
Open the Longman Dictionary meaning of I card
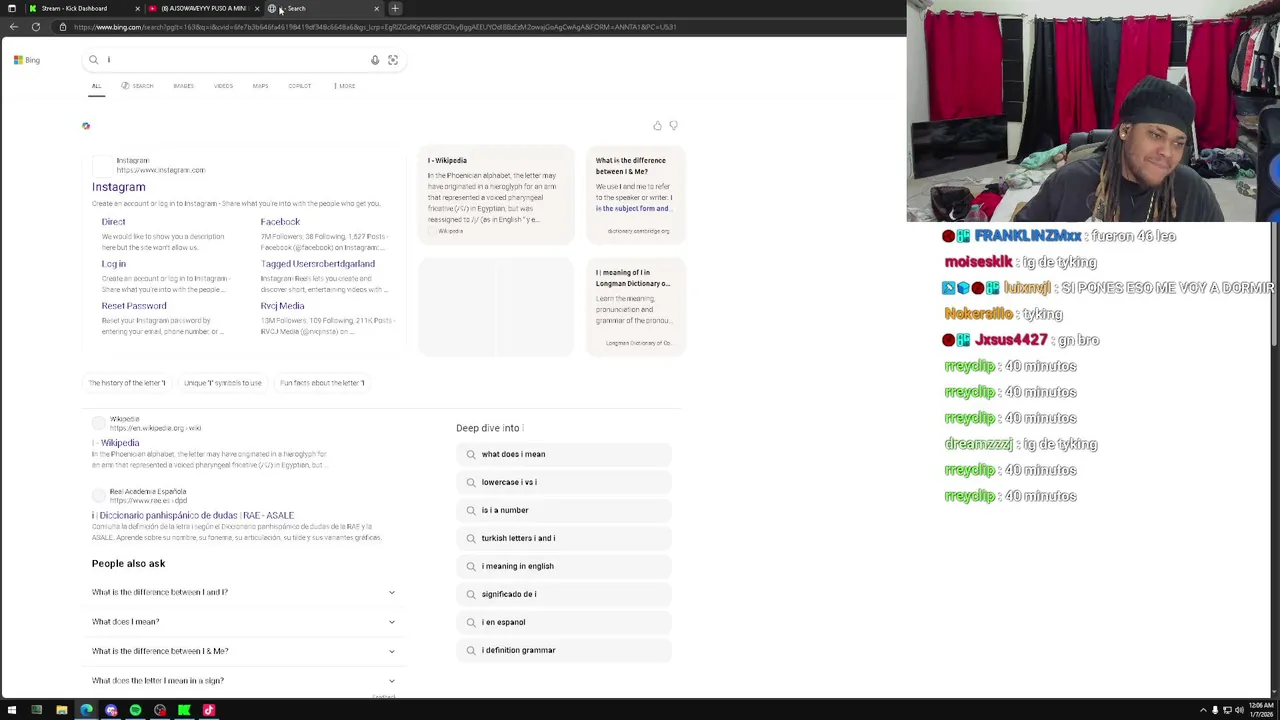pos(635,306)
